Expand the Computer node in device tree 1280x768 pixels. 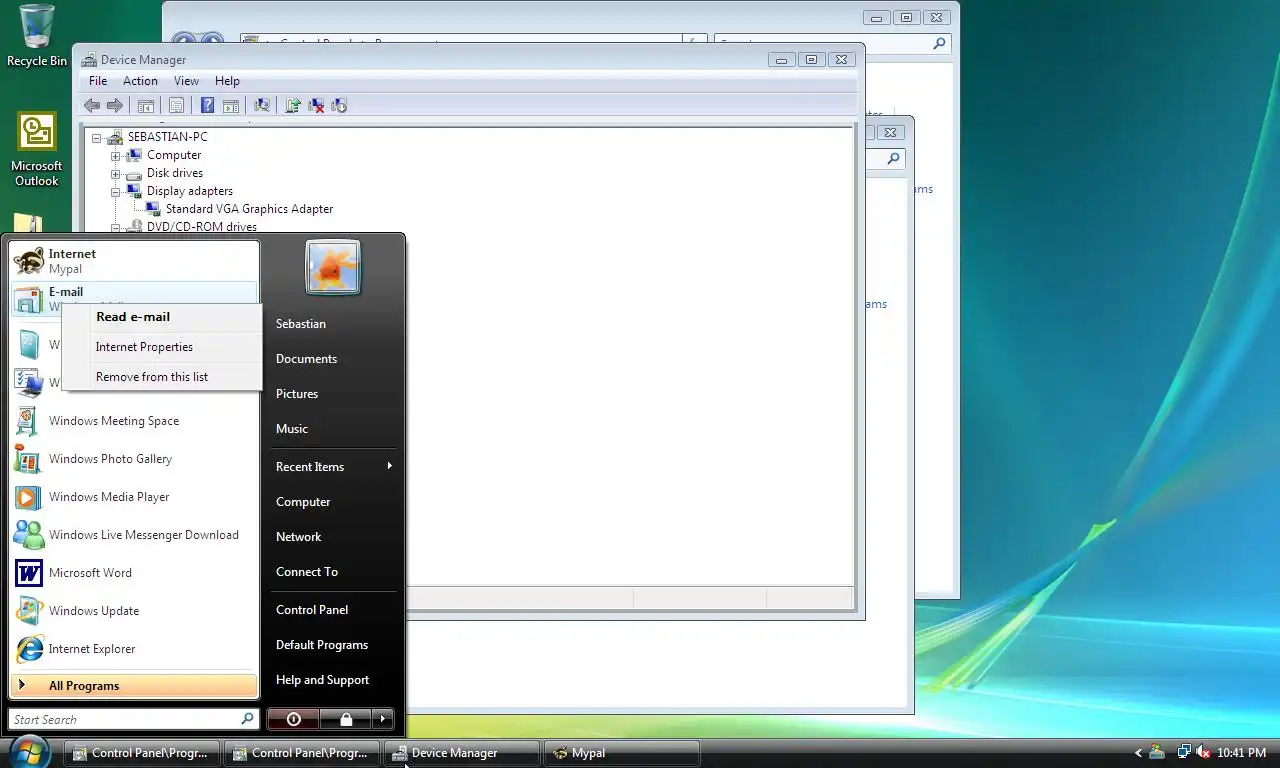116,155
